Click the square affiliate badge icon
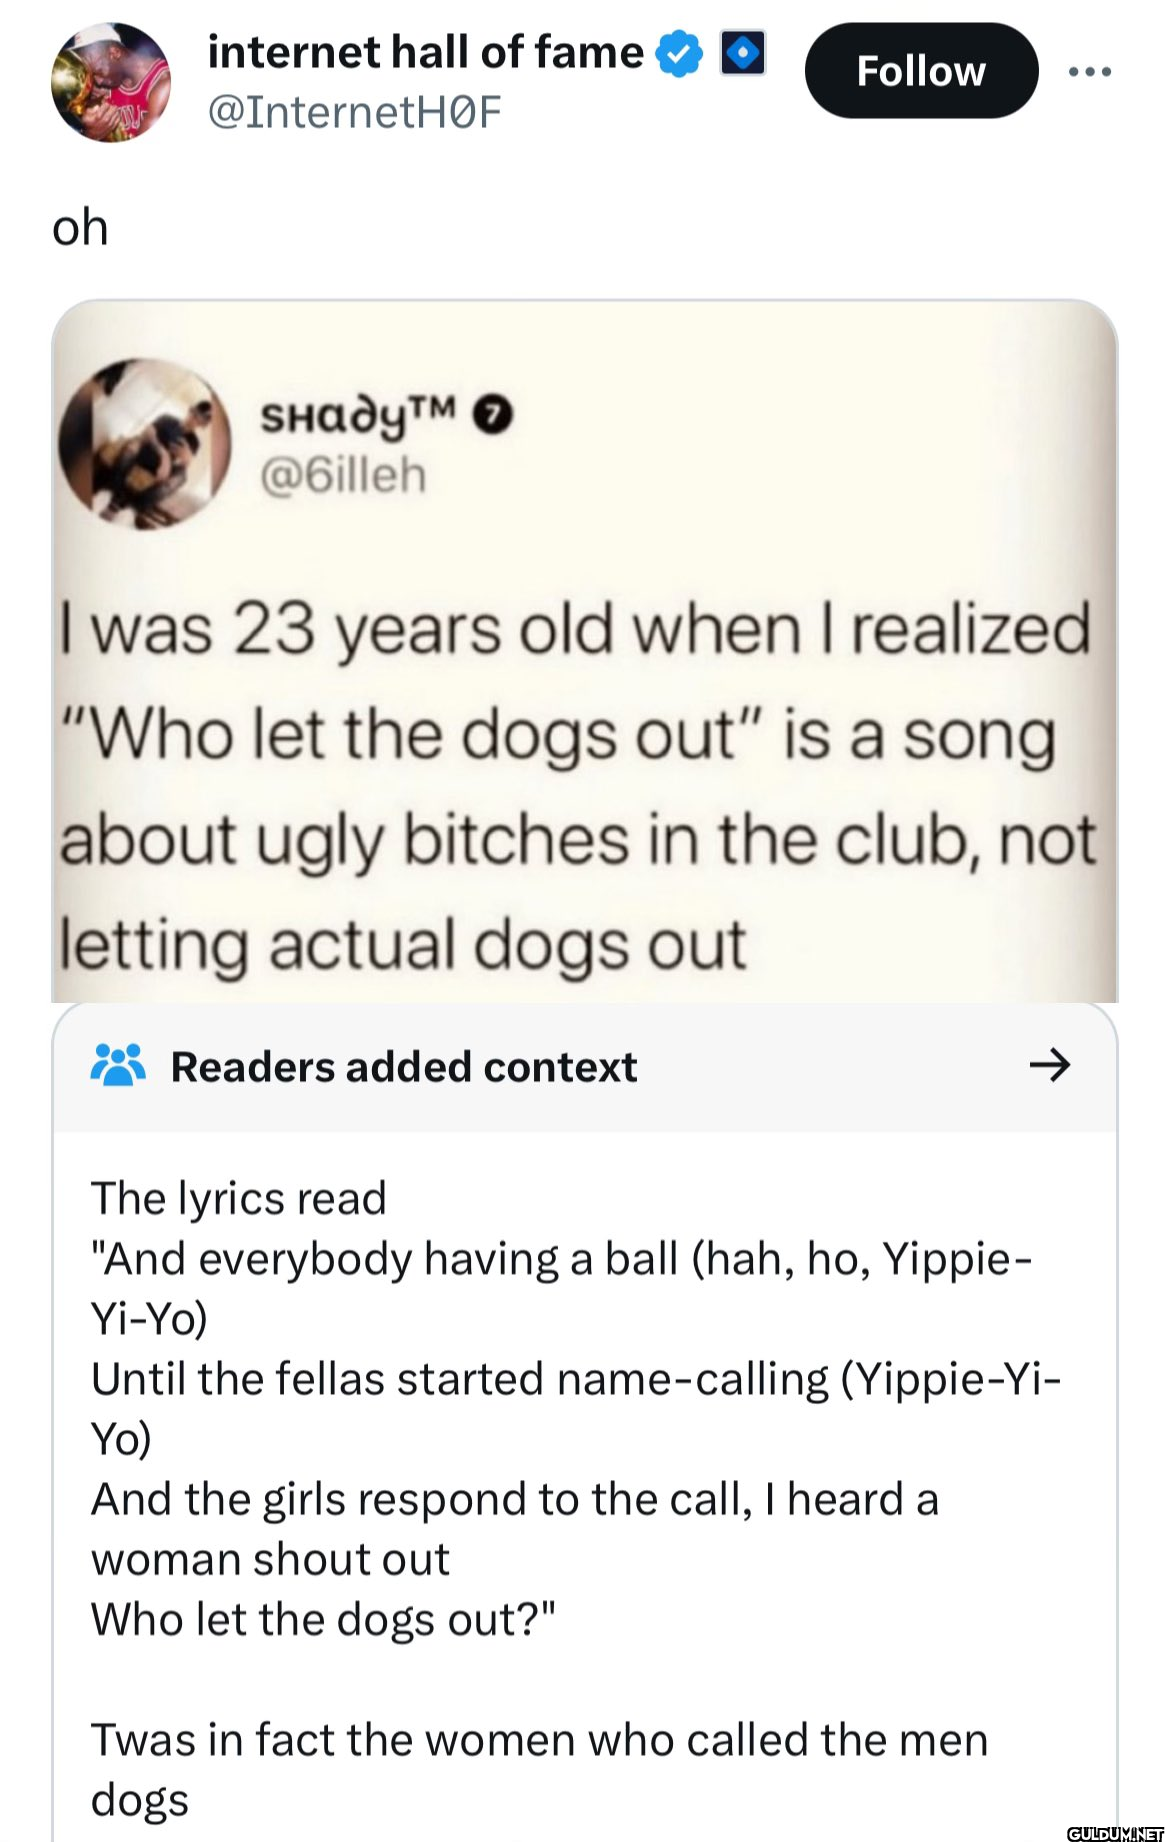This screenshot has width=1168, height=1842. tap(743, 53)
